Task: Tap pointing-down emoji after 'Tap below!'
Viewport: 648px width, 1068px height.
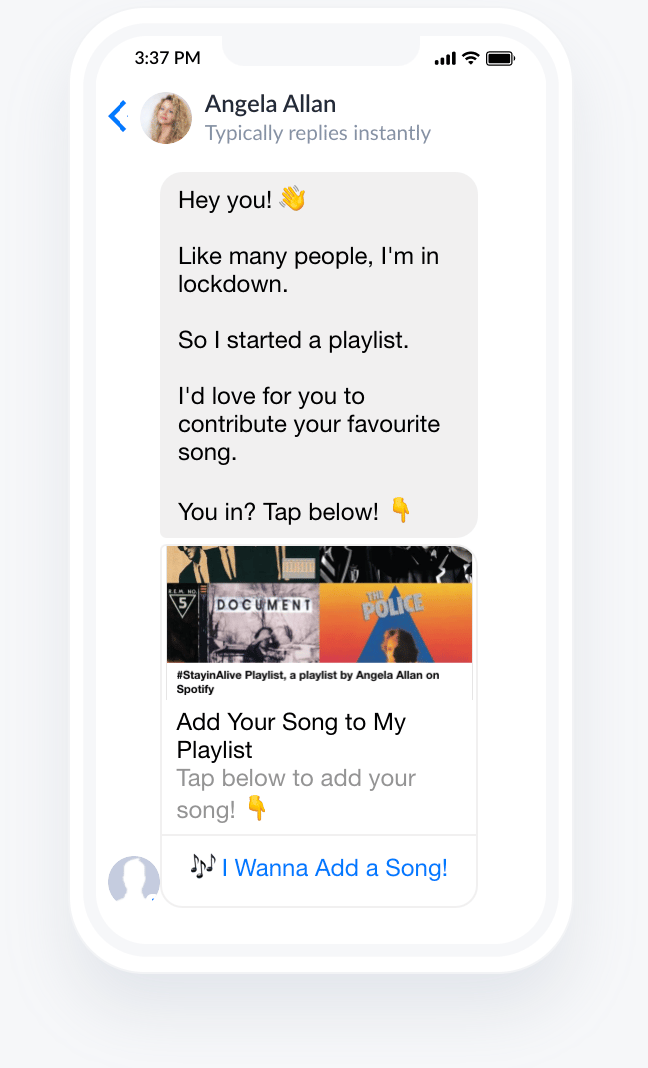Action: (x=401, y=509)
